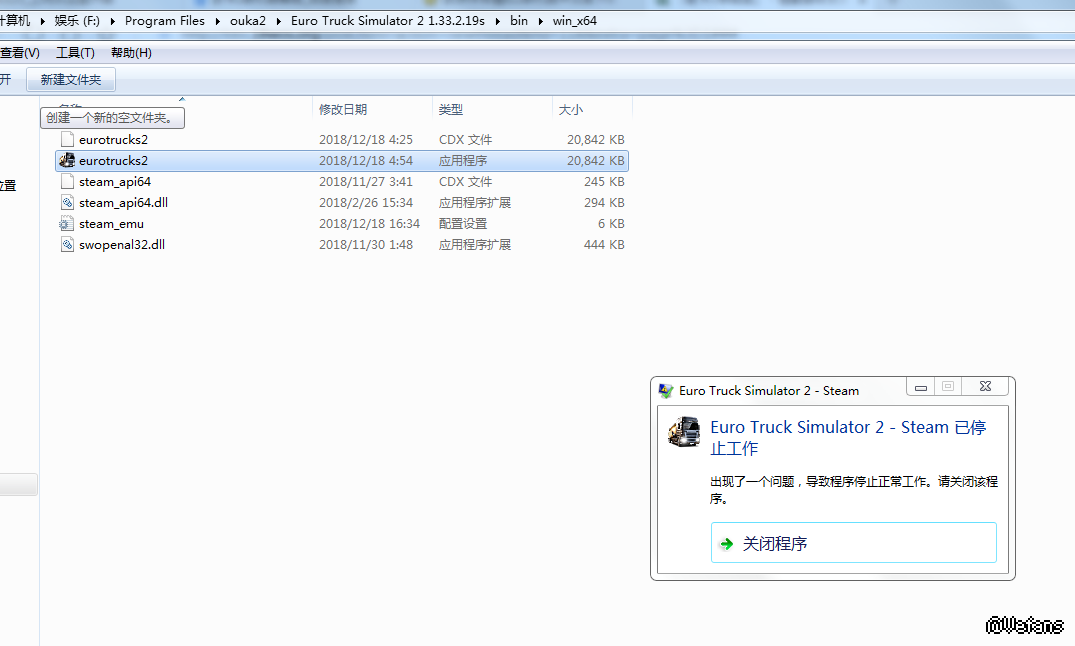The width and height of the screenshot is (1075, 646).
Task: Sort files by 修改日期 column
Action: 343,110
